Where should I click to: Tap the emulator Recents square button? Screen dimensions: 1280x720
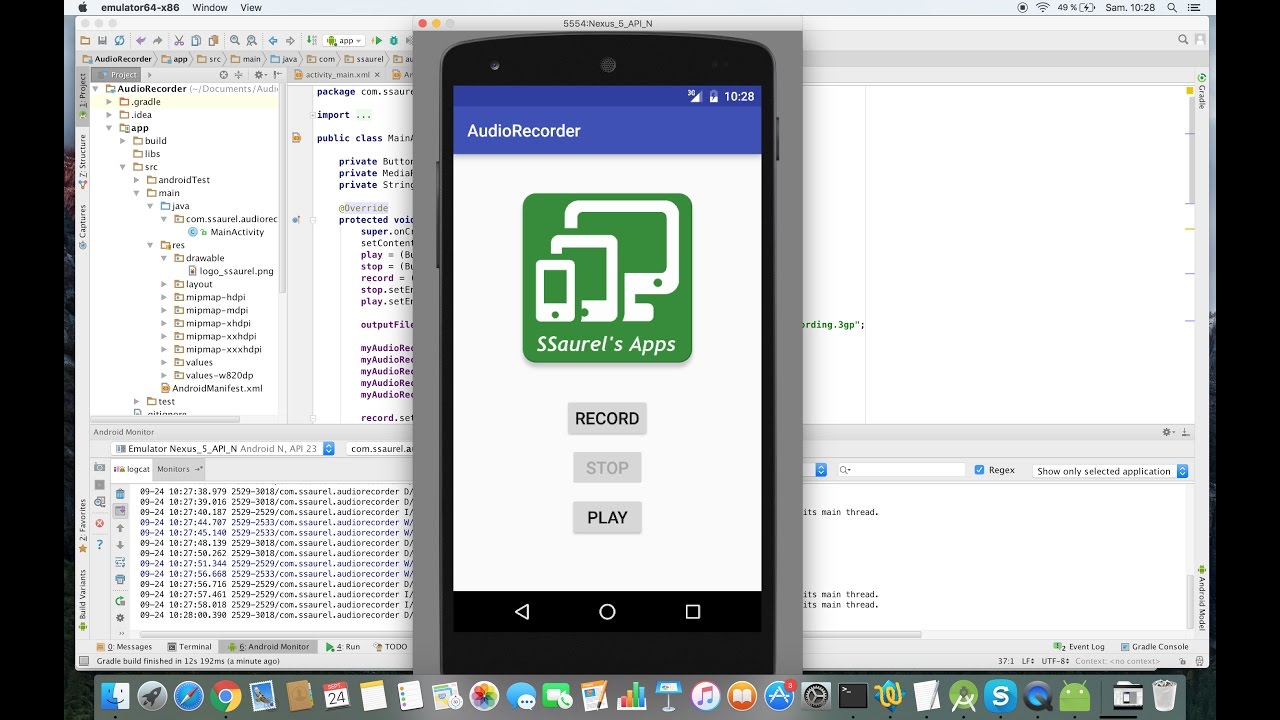pos(692,612)
